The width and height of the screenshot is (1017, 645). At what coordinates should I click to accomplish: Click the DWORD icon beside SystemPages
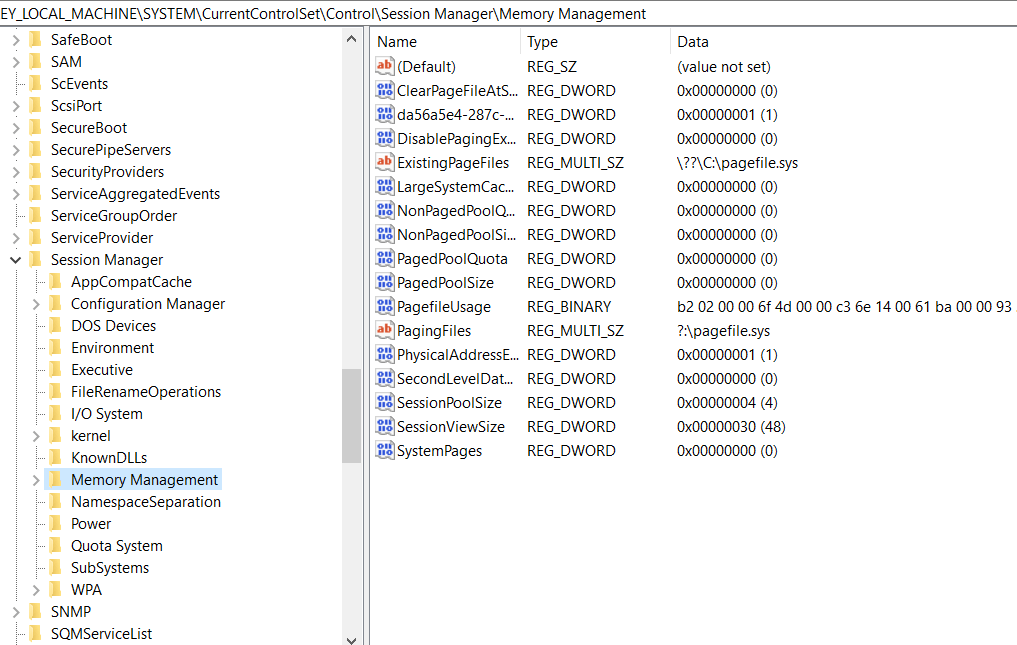pyautogui.click(x=385, y=451)
